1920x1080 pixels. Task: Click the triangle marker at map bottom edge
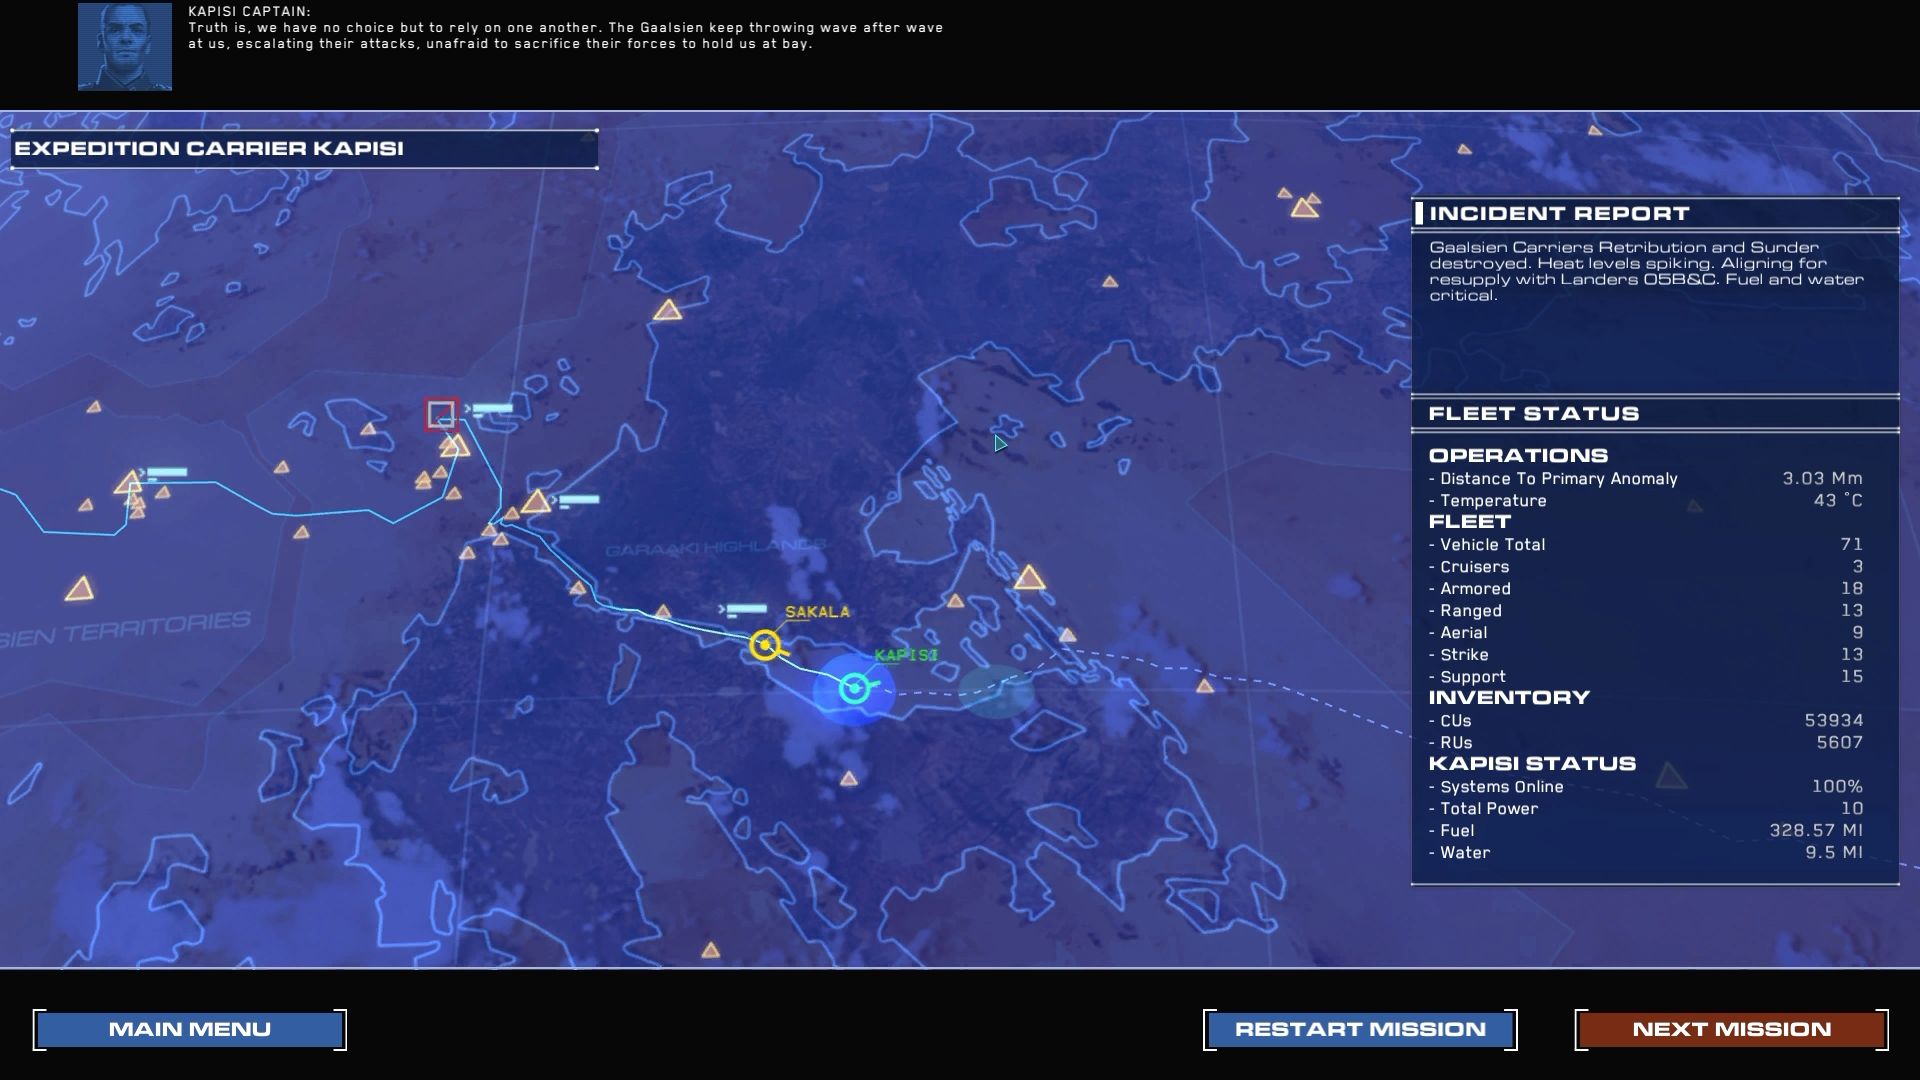[710, 950]
